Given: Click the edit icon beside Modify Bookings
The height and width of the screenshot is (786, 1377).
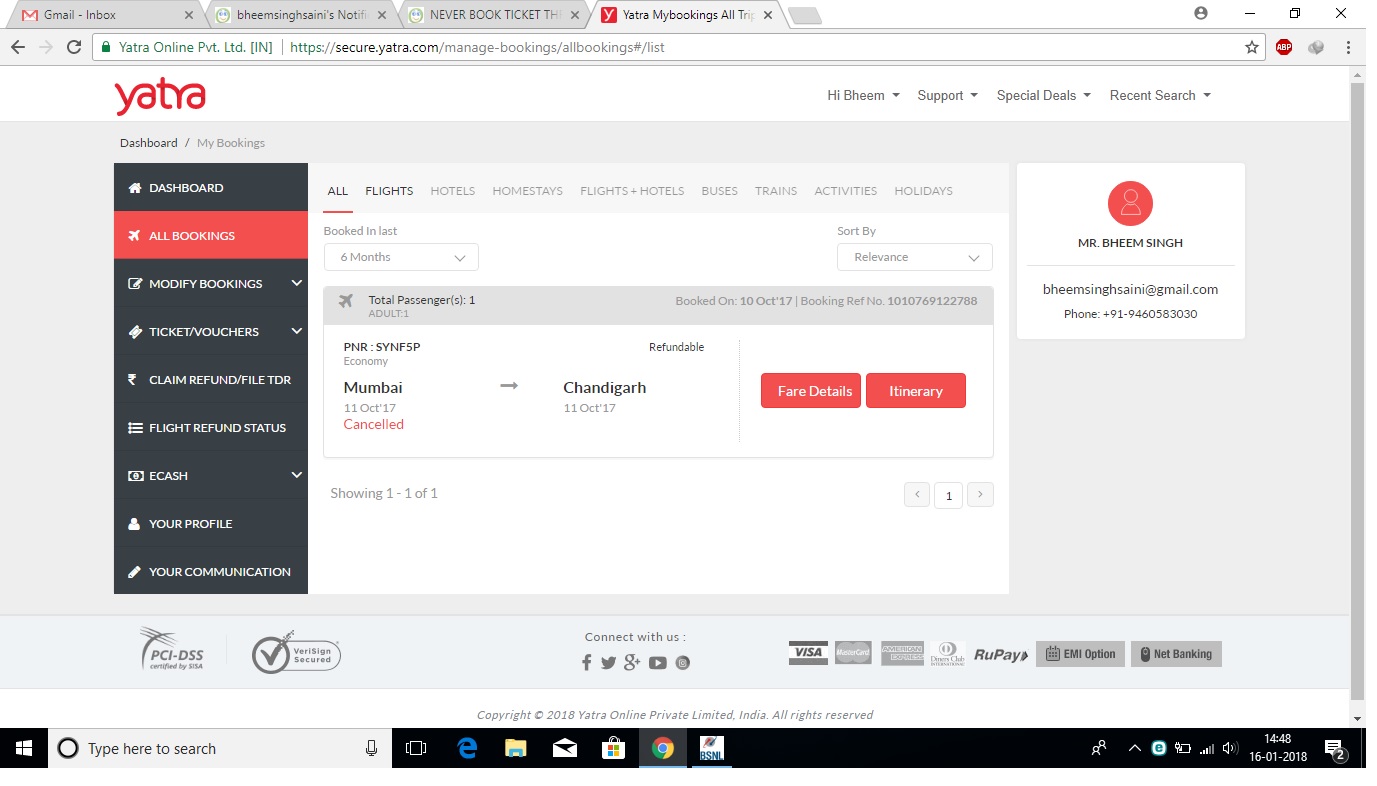Looking at the screenshot, I should pyautogui.click(x=135, y=284).
